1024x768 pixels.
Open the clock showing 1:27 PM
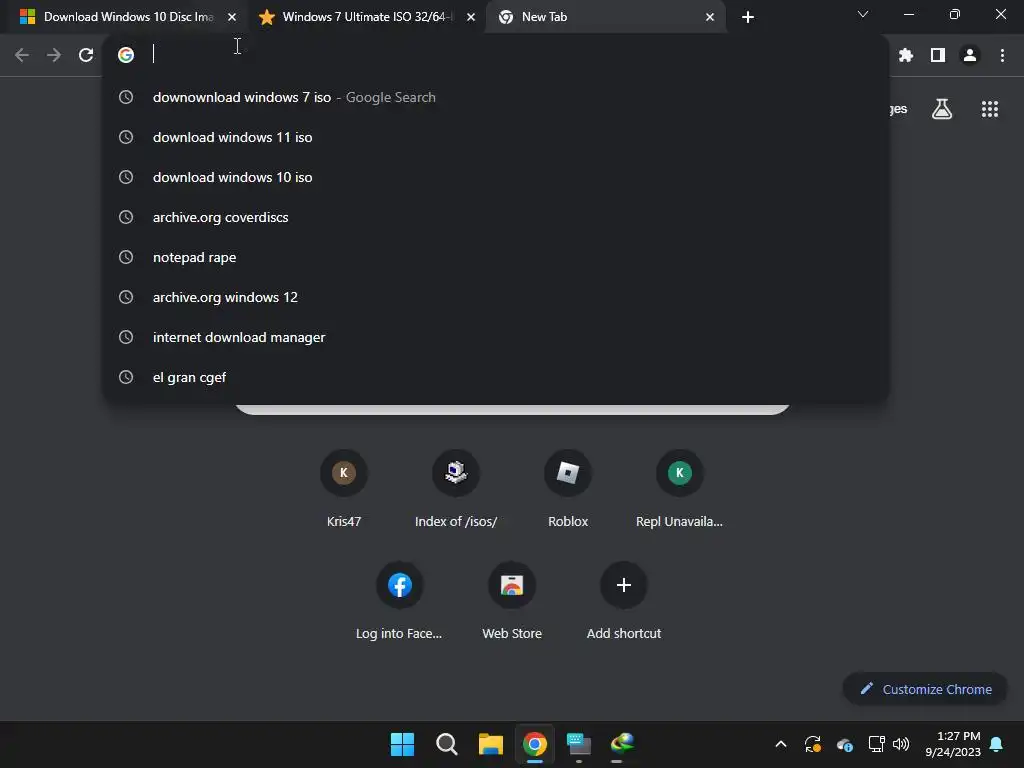pos(953,744)
